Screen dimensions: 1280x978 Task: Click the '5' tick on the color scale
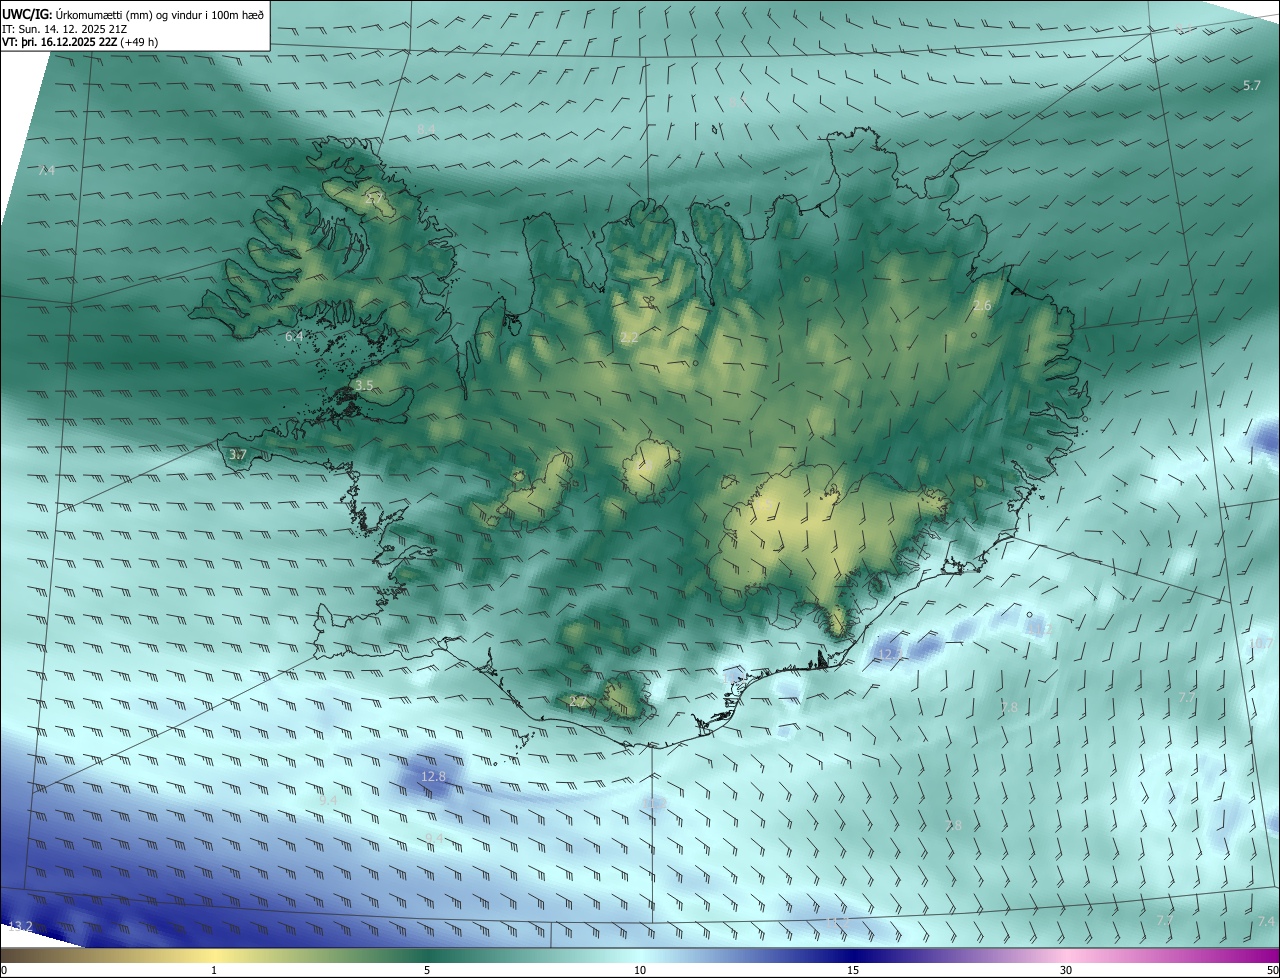427,970
